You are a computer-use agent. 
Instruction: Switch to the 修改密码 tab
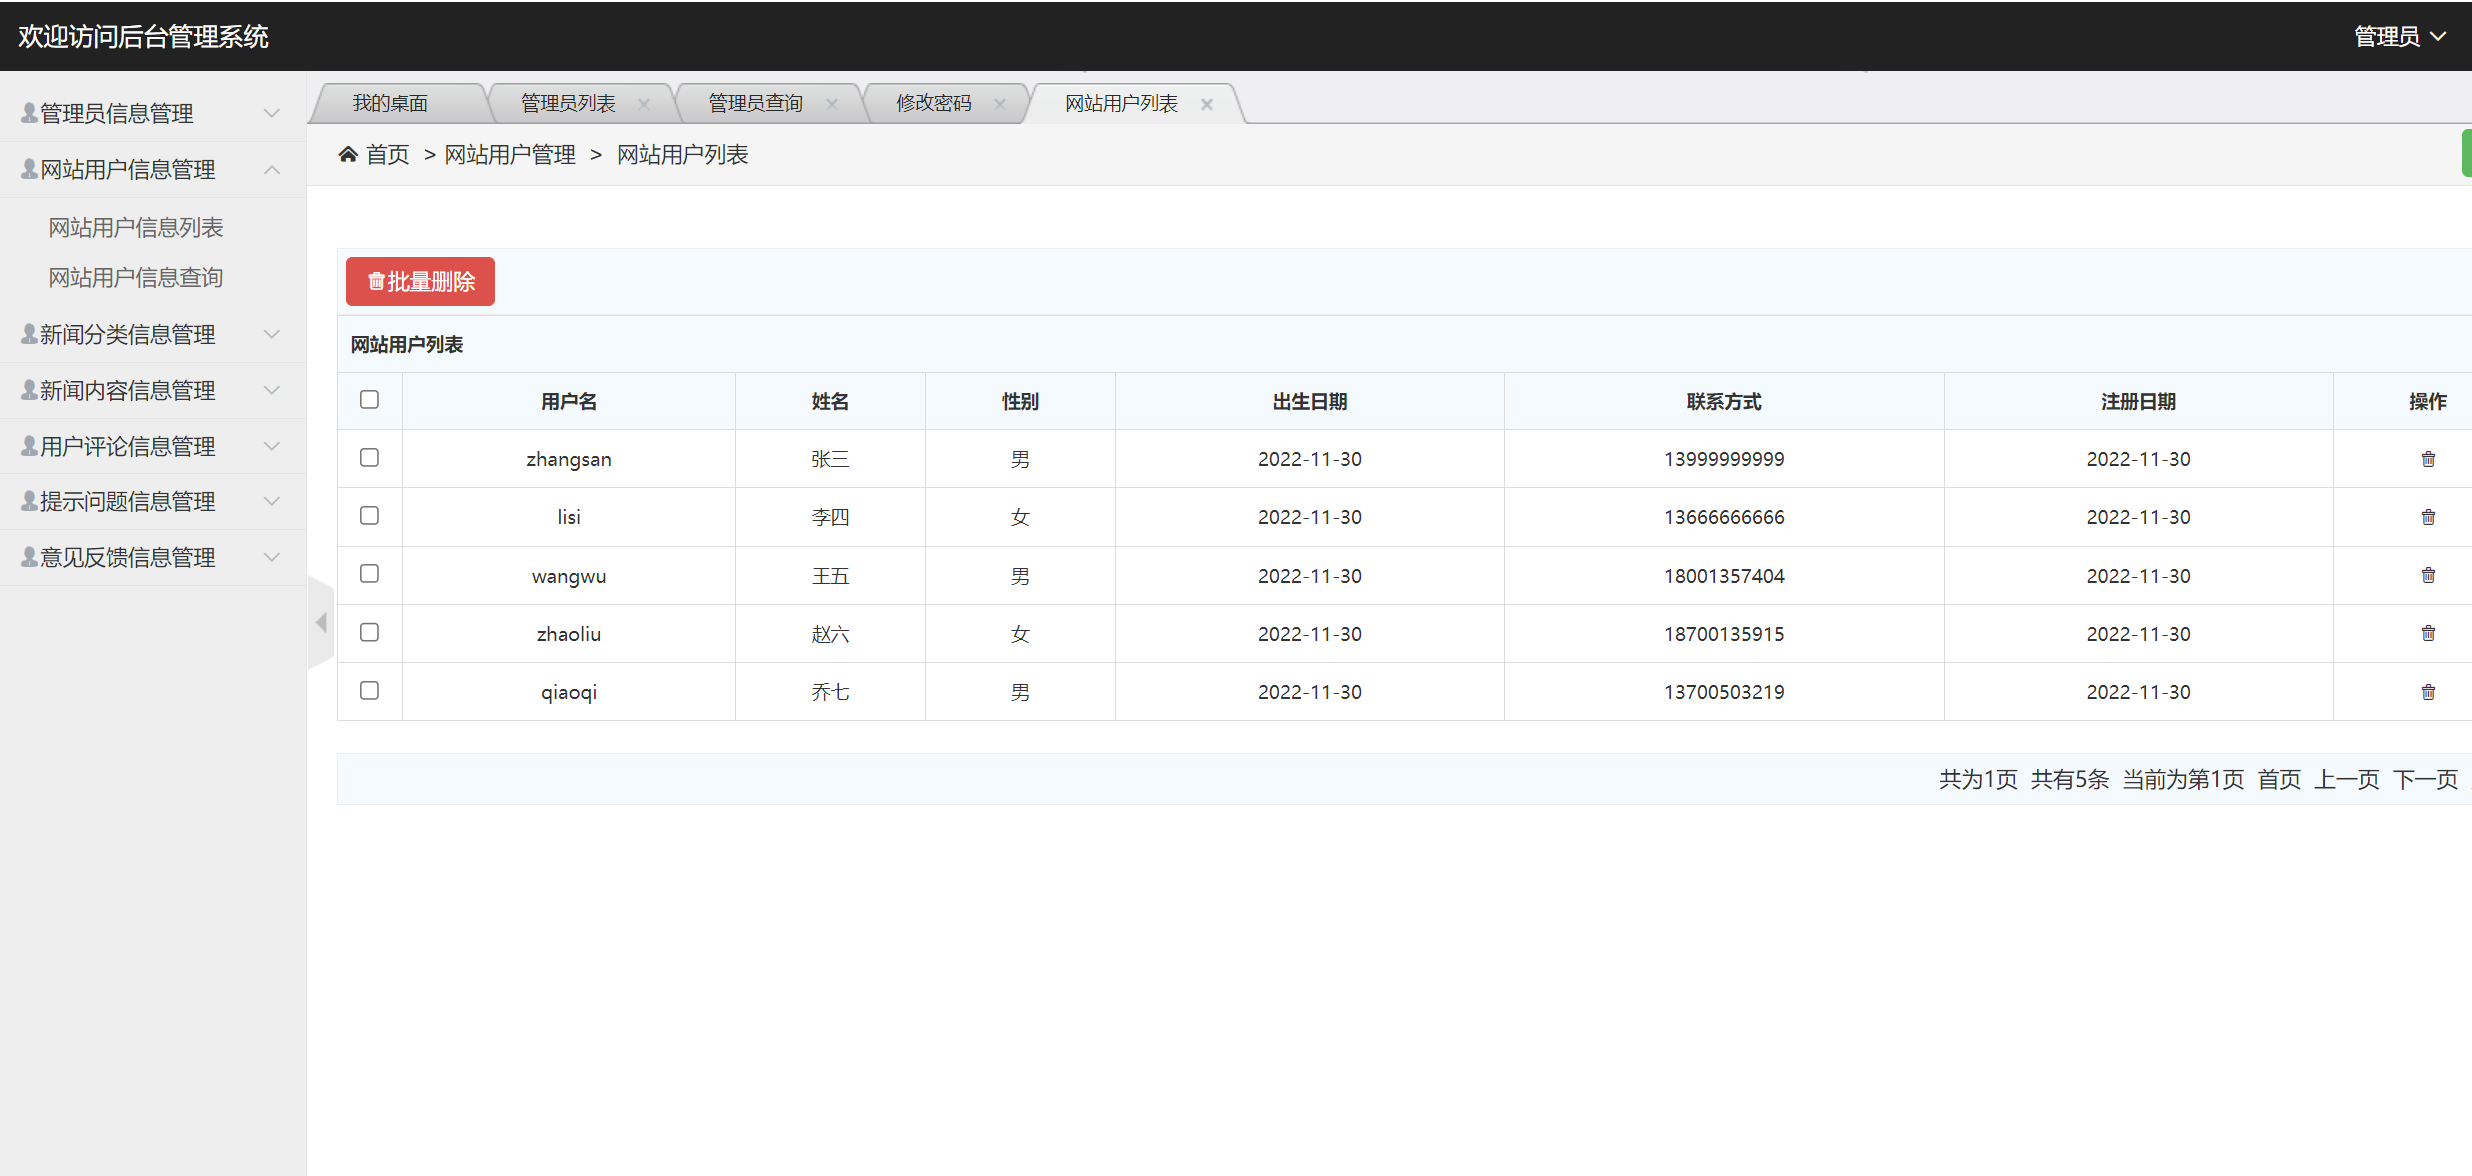tap(934, 101)
